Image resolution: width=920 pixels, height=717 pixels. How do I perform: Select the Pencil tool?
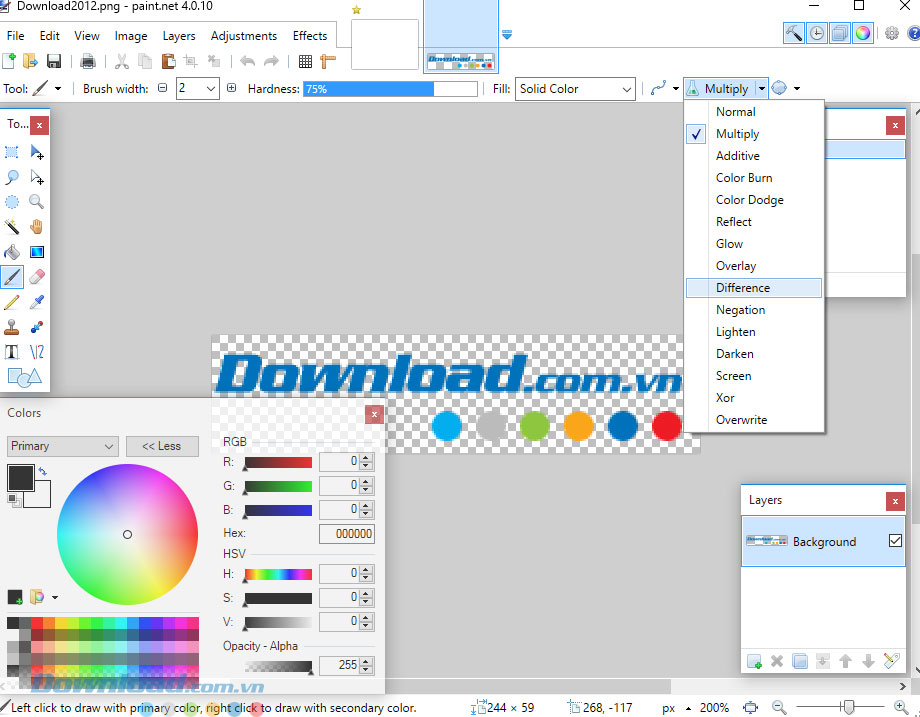12,302
